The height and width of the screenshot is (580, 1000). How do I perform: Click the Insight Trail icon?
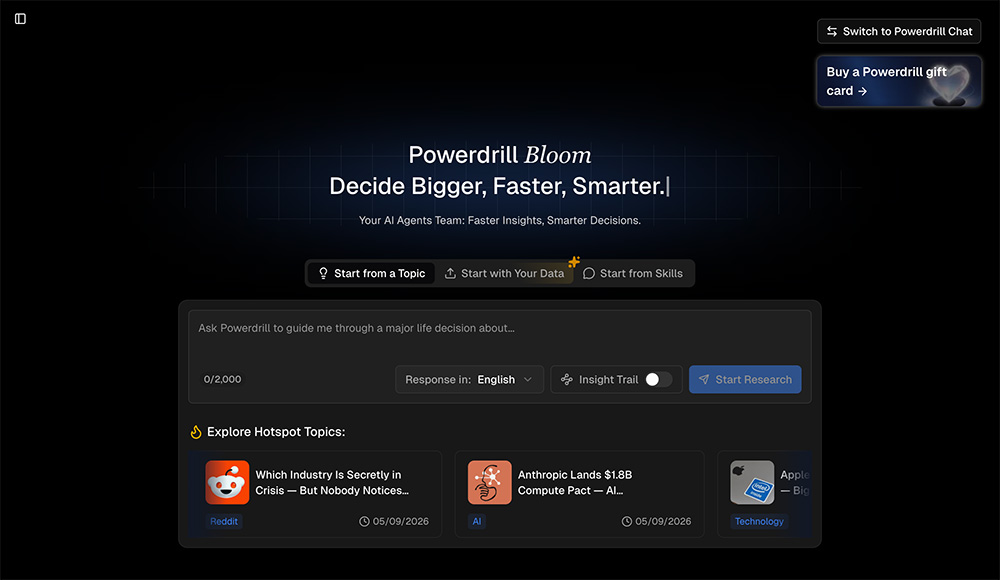[x=566, y=380]
